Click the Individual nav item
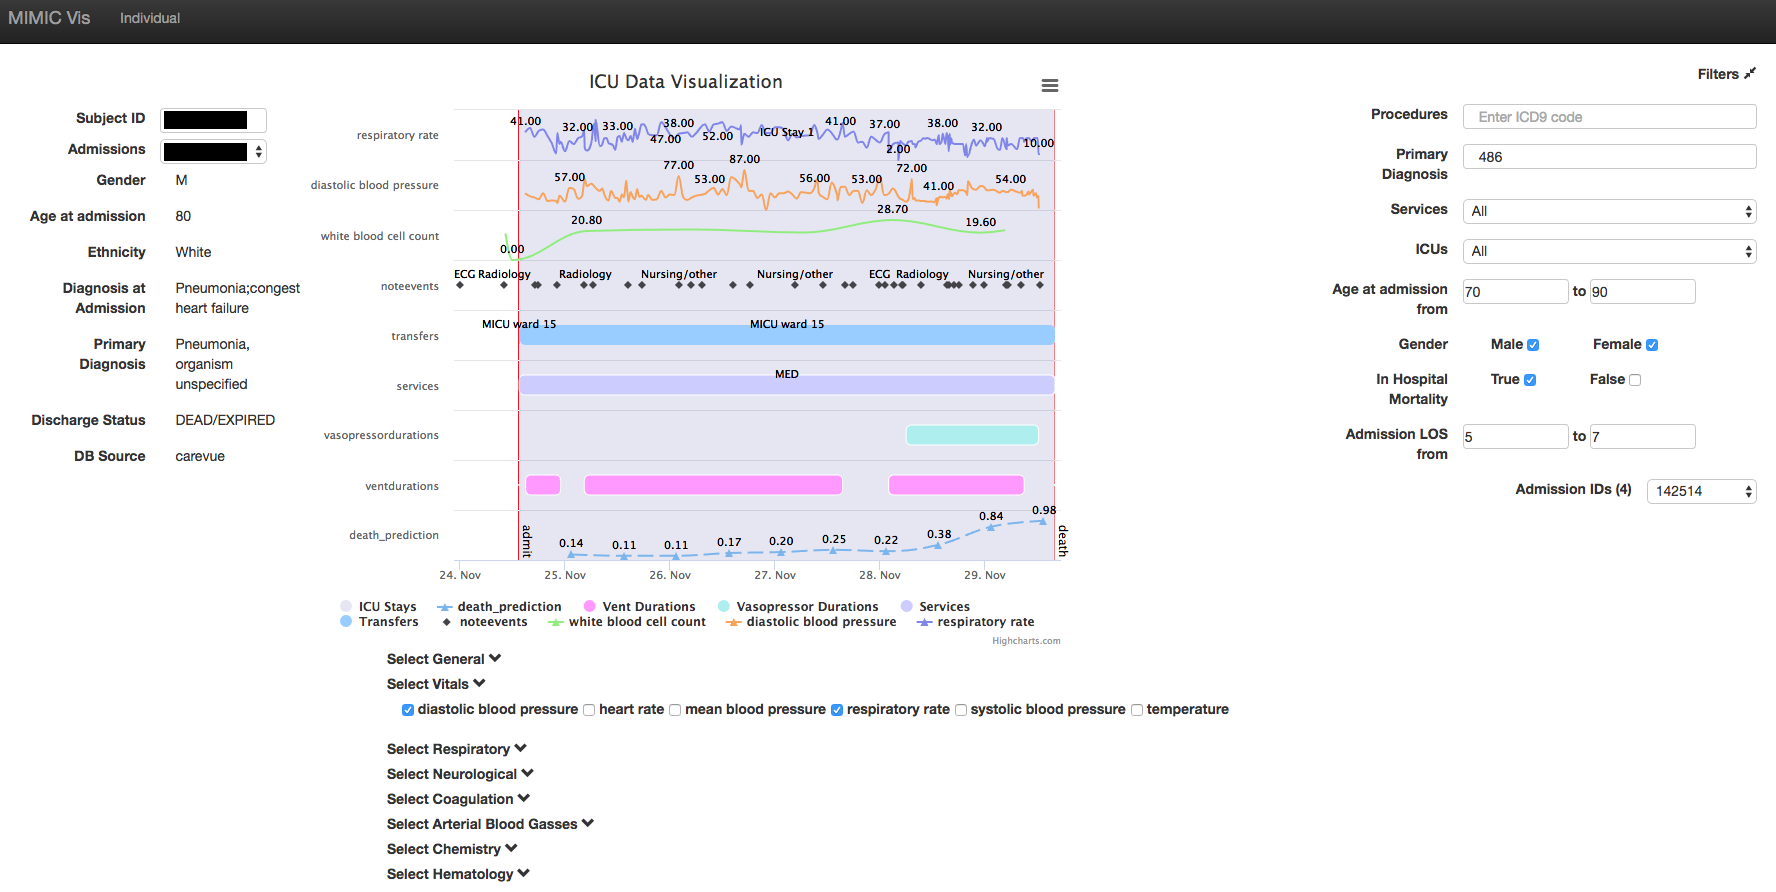The height and width of the screenshot is (892, 1776). [x=150, y=18]
